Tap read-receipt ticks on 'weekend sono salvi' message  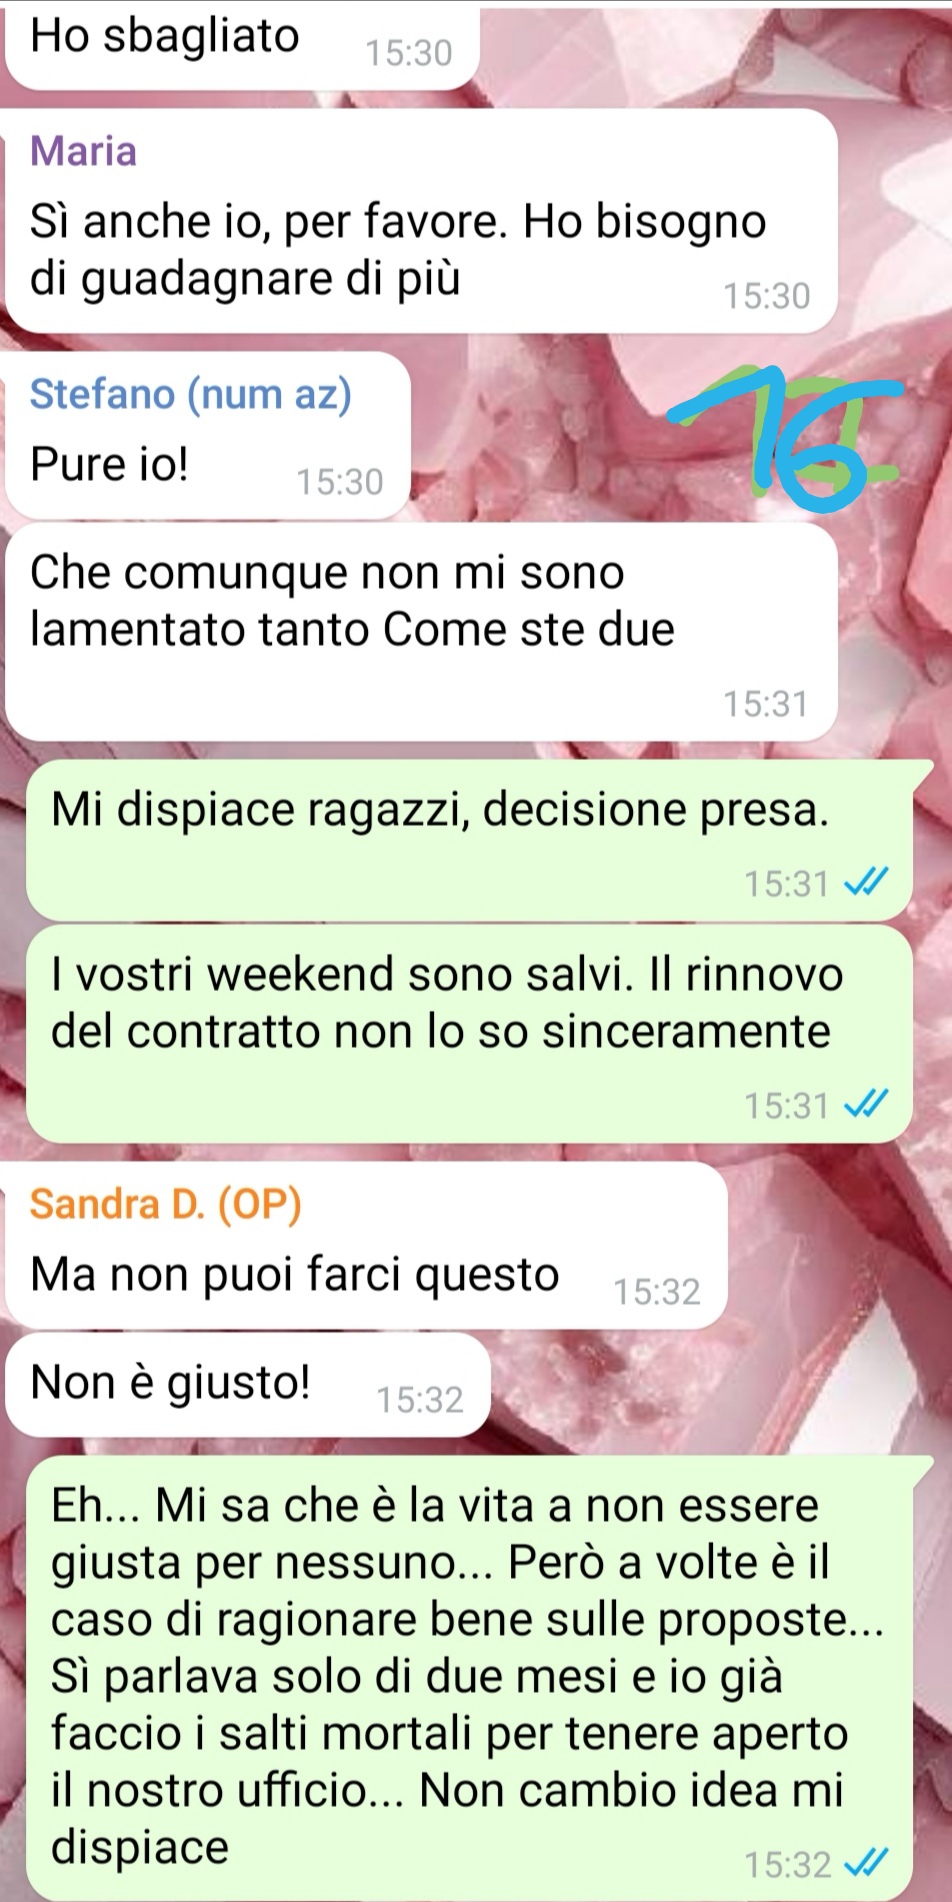tap(866, 1105)
